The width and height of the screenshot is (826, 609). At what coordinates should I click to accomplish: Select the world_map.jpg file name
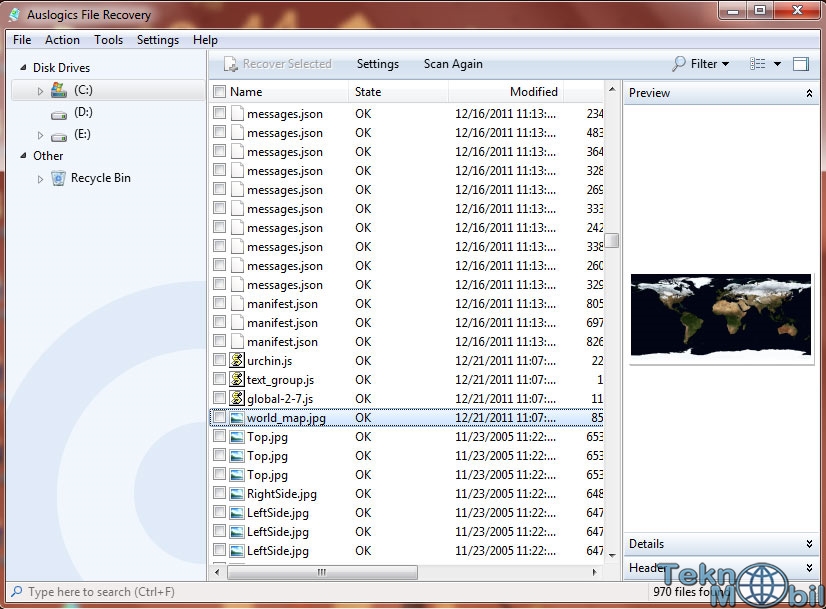pyautogui.click(x=286, y=418)
